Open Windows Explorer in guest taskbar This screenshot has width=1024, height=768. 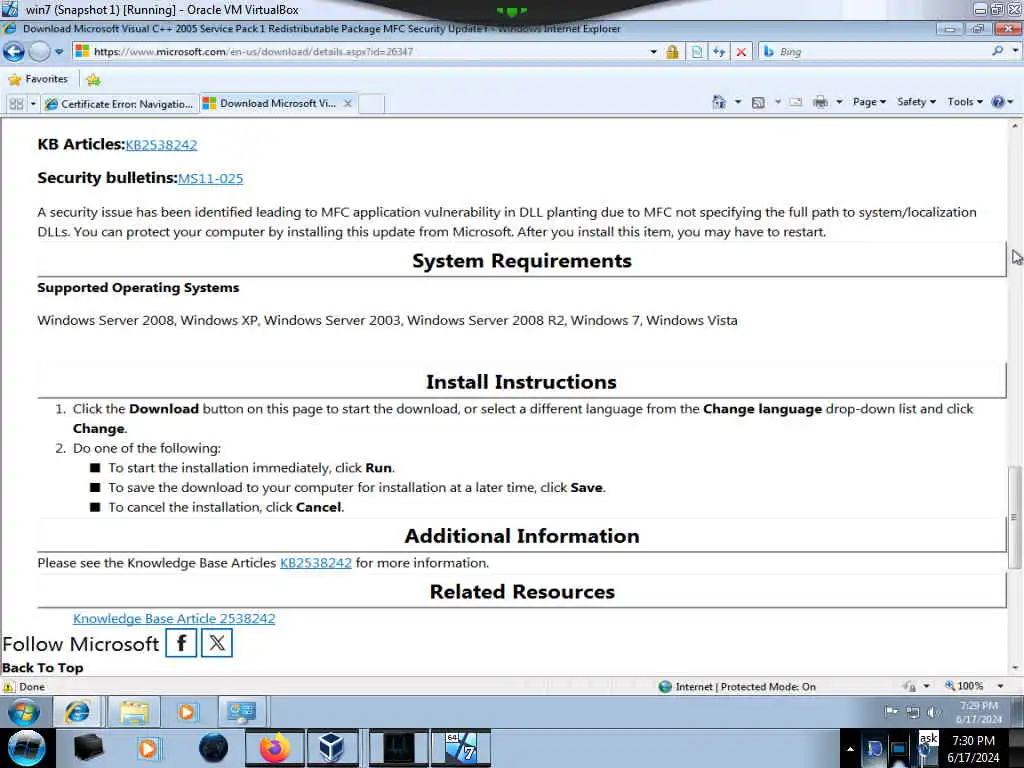coord(134,712)
